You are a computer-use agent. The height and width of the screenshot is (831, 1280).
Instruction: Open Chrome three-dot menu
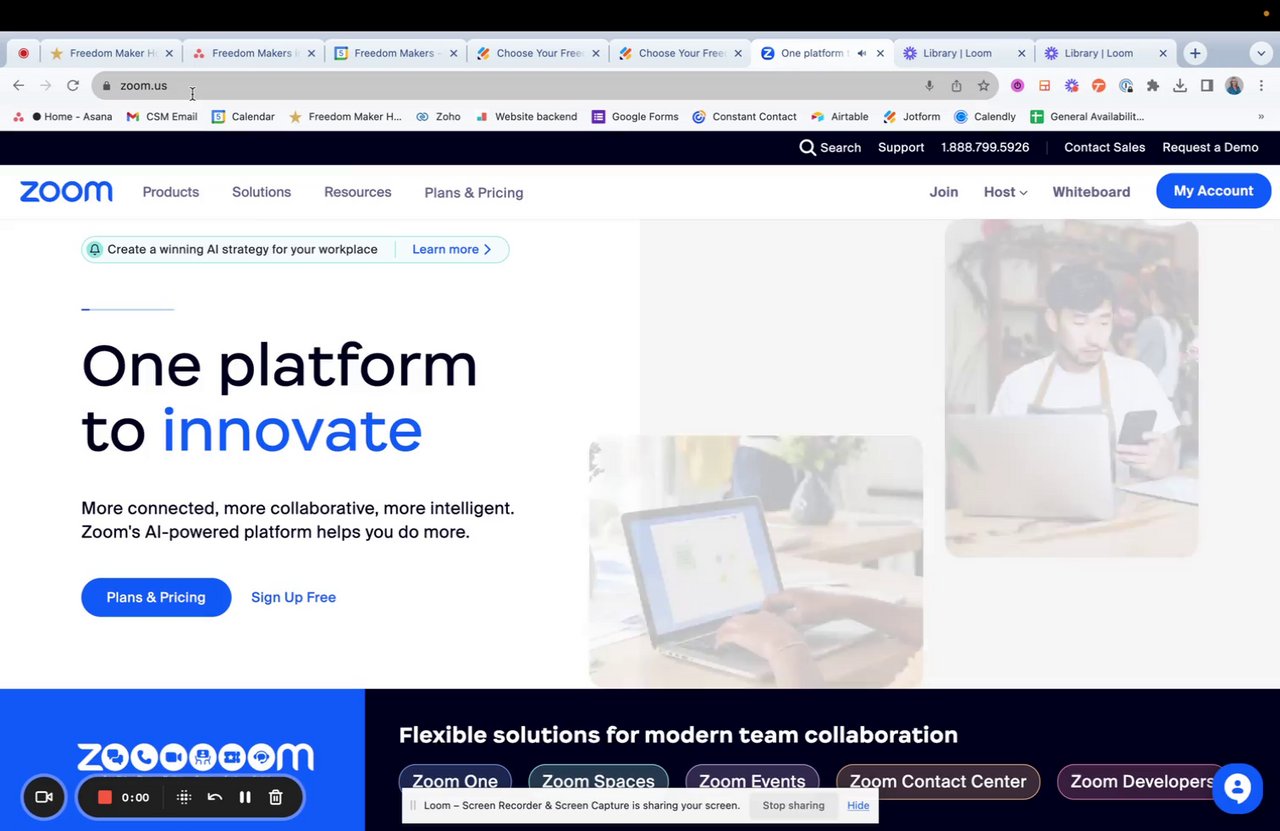tap(1262, 86)
